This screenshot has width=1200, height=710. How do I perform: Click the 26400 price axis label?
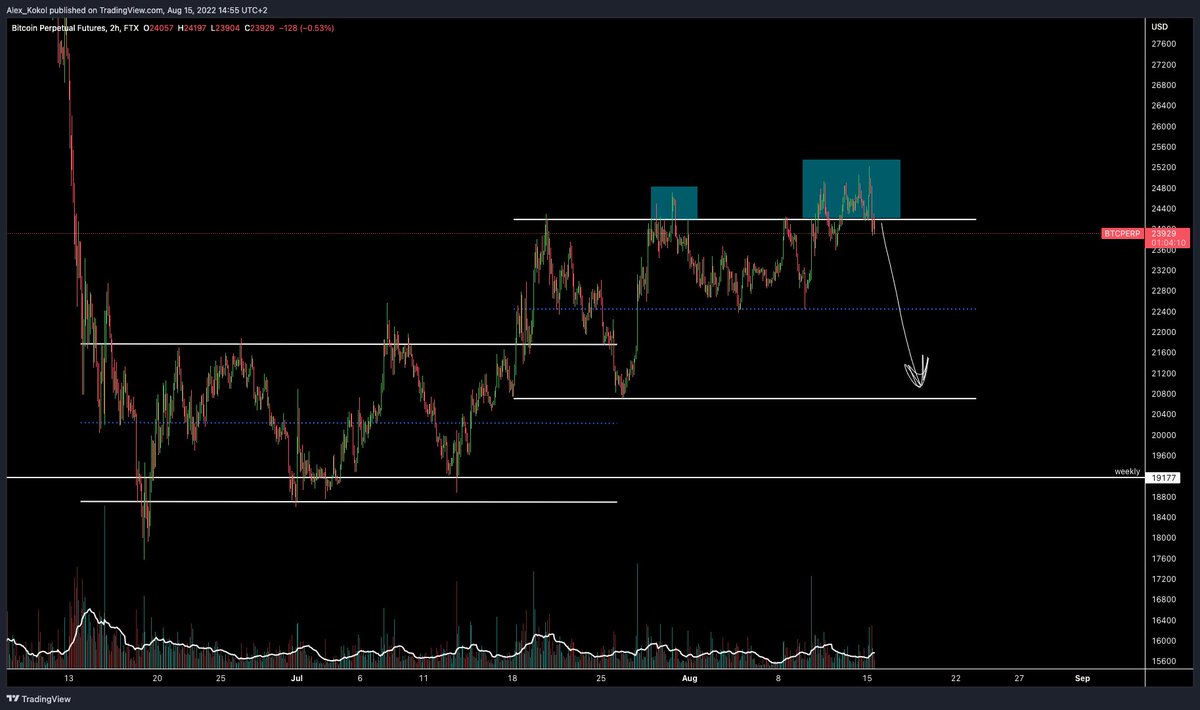(1162, 105)
